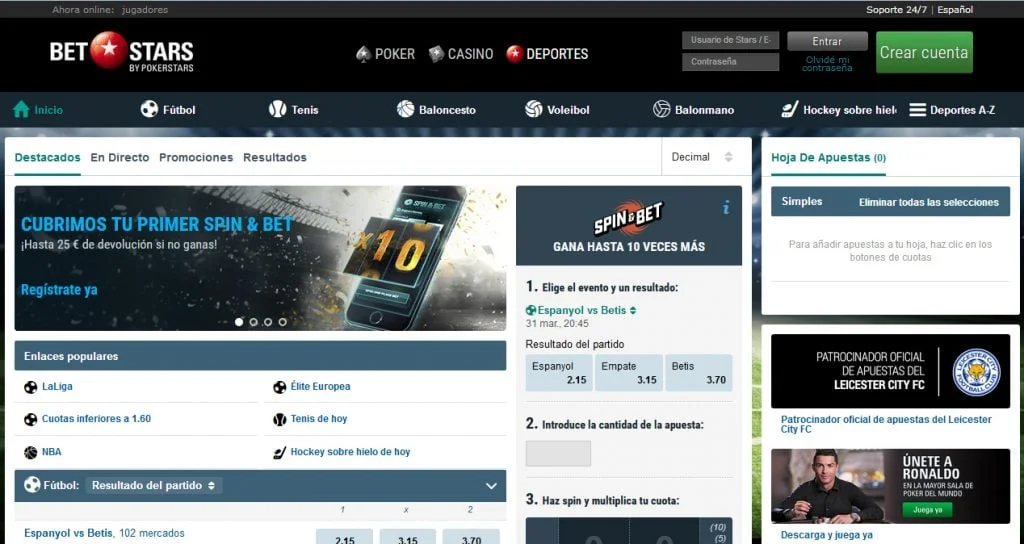Click Eliminar todas las selecciones
The height and width of the screenshot is (544, 1024).
click(x=929, y=202)
